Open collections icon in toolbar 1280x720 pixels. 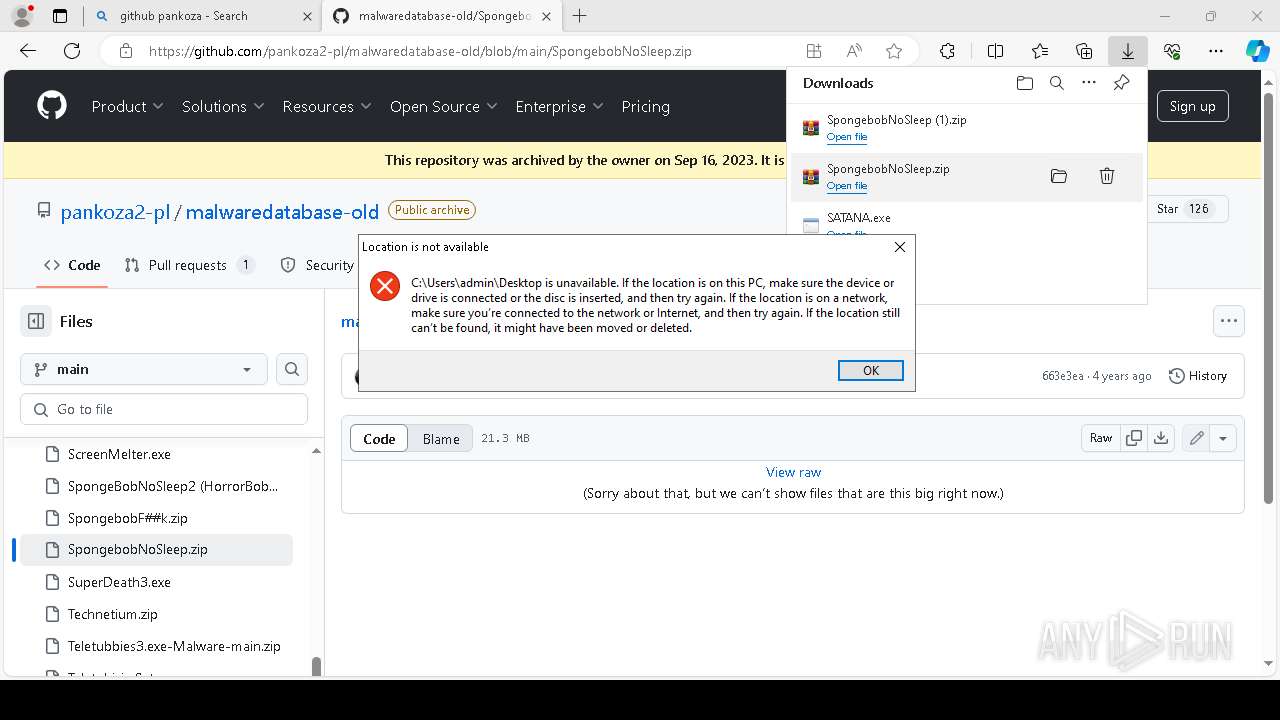click(x=1084, y=51)
